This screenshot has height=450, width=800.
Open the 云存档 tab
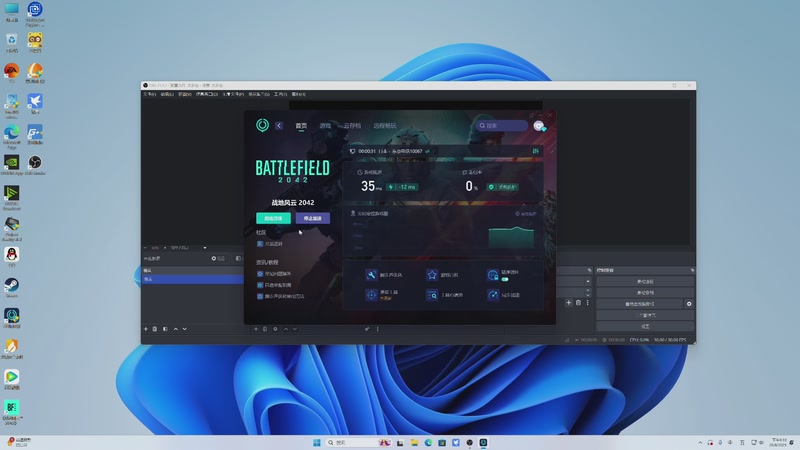point(352,126)
